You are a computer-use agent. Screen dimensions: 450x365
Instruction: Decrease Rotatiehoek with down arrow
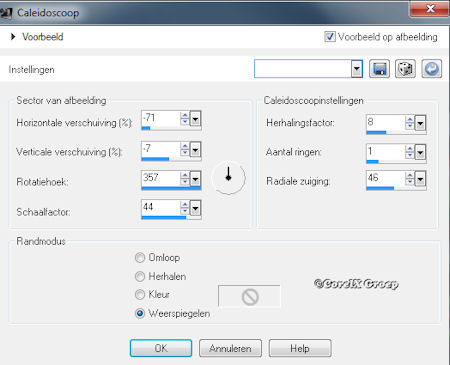(185, 182)
